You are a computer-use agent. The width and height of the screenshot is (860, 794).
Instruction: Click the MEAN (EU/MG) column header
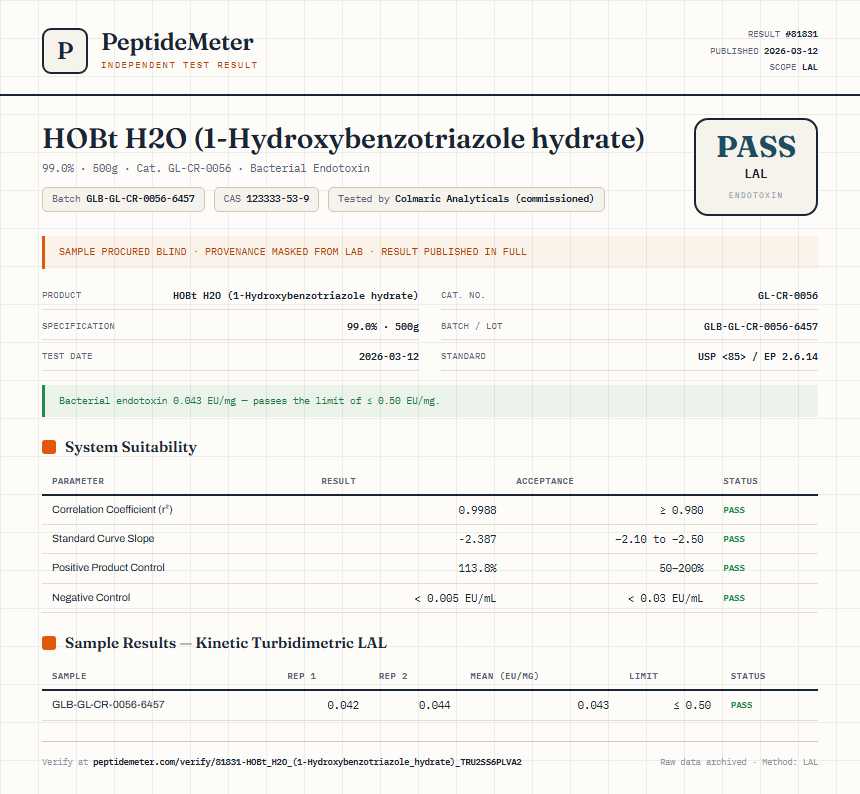505,676
